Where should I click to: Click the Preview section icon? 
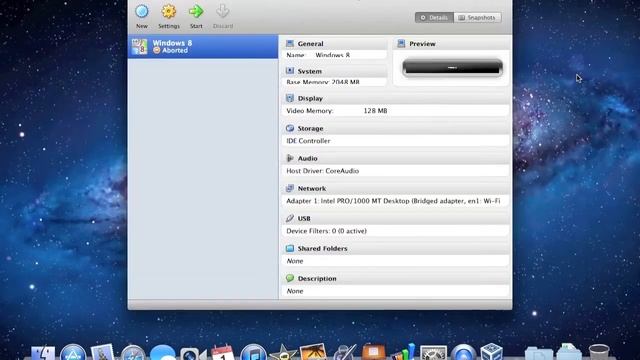click(401, 43)
